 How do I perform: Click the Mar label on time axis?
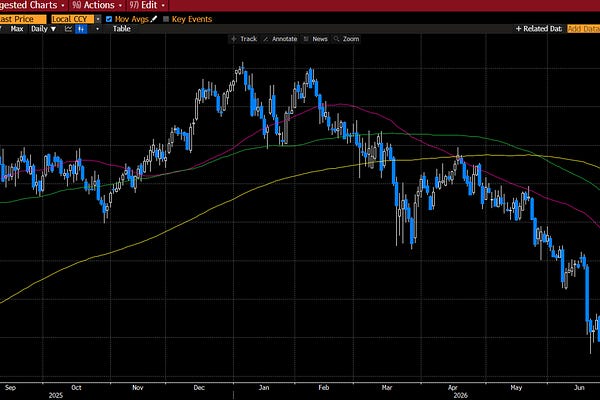387,387
